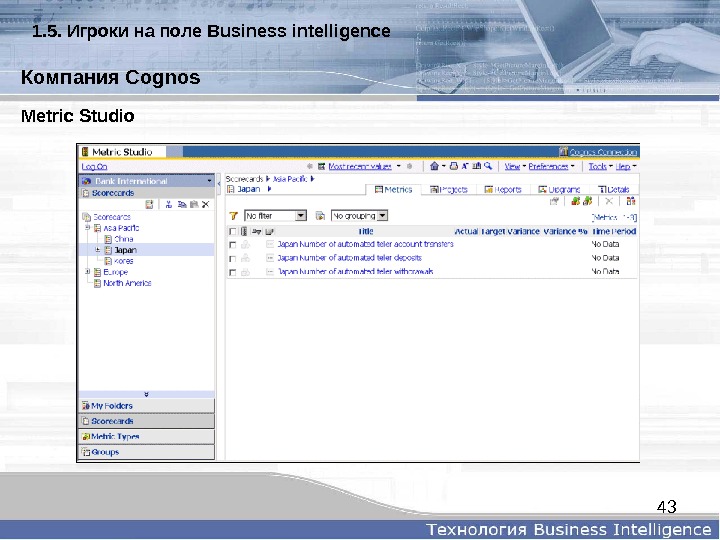The image size is (720, 540).
Task: Click the trend arrow column header icon
Action: click(257, 231)
